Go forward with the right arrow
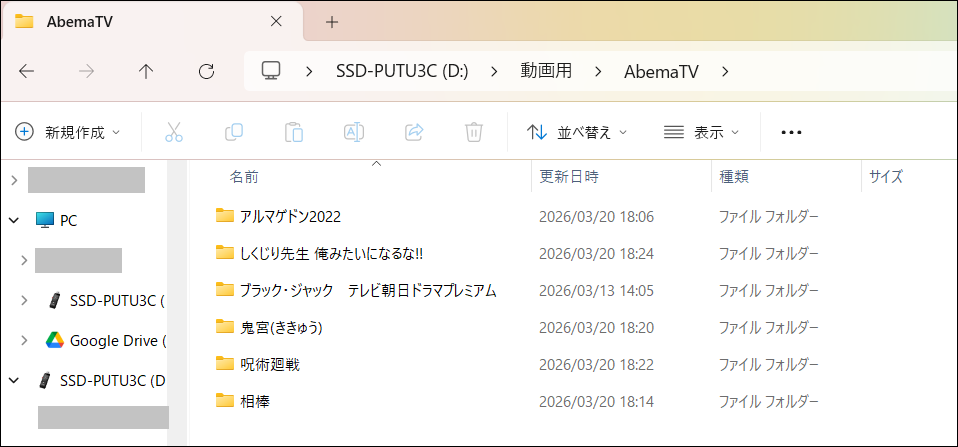 86,72
